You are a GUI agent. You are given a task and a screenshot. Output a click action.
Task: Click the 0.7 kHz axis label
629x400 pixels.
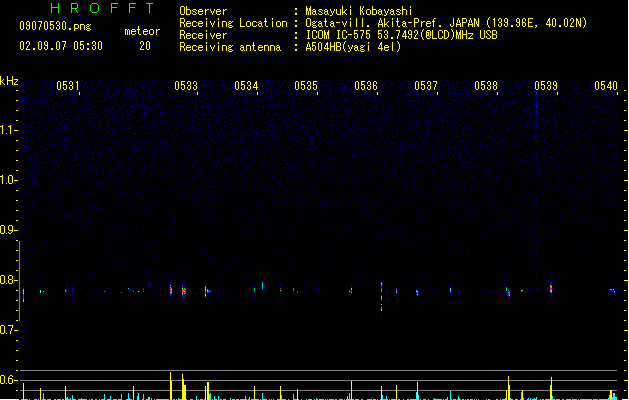click(x=8, y=330)
